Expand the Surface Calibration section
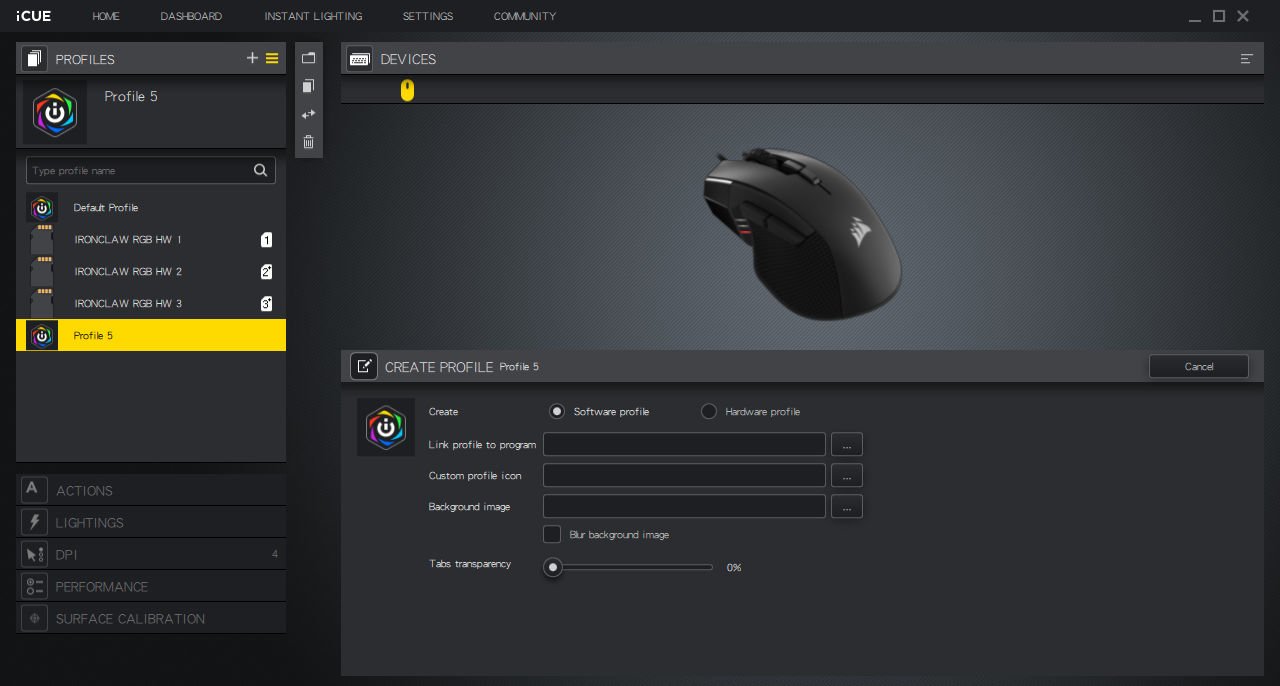 (x=151, y=618)
